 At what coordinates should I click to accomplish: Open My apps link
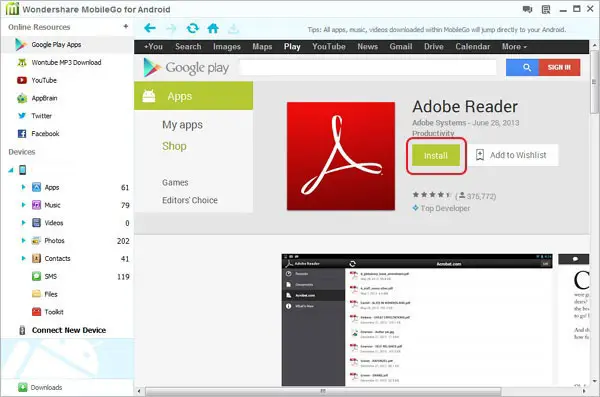pyautogui.click(x=182, y=125)
